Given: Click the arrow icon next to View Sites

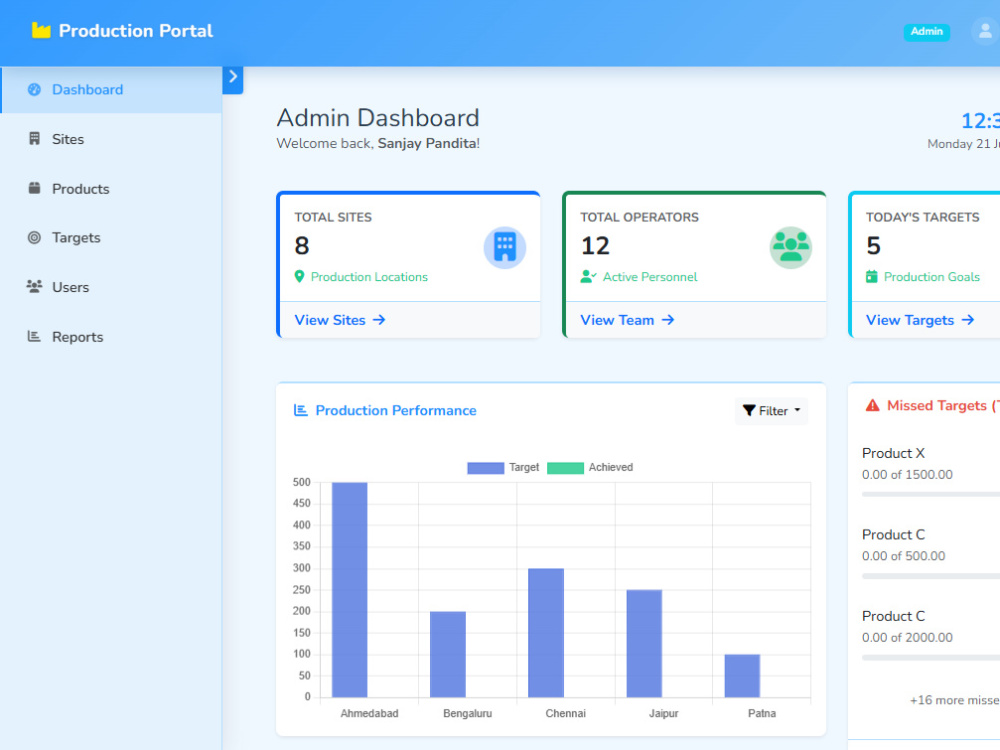Looking at the screenshot, I should [x=379, y=320].
